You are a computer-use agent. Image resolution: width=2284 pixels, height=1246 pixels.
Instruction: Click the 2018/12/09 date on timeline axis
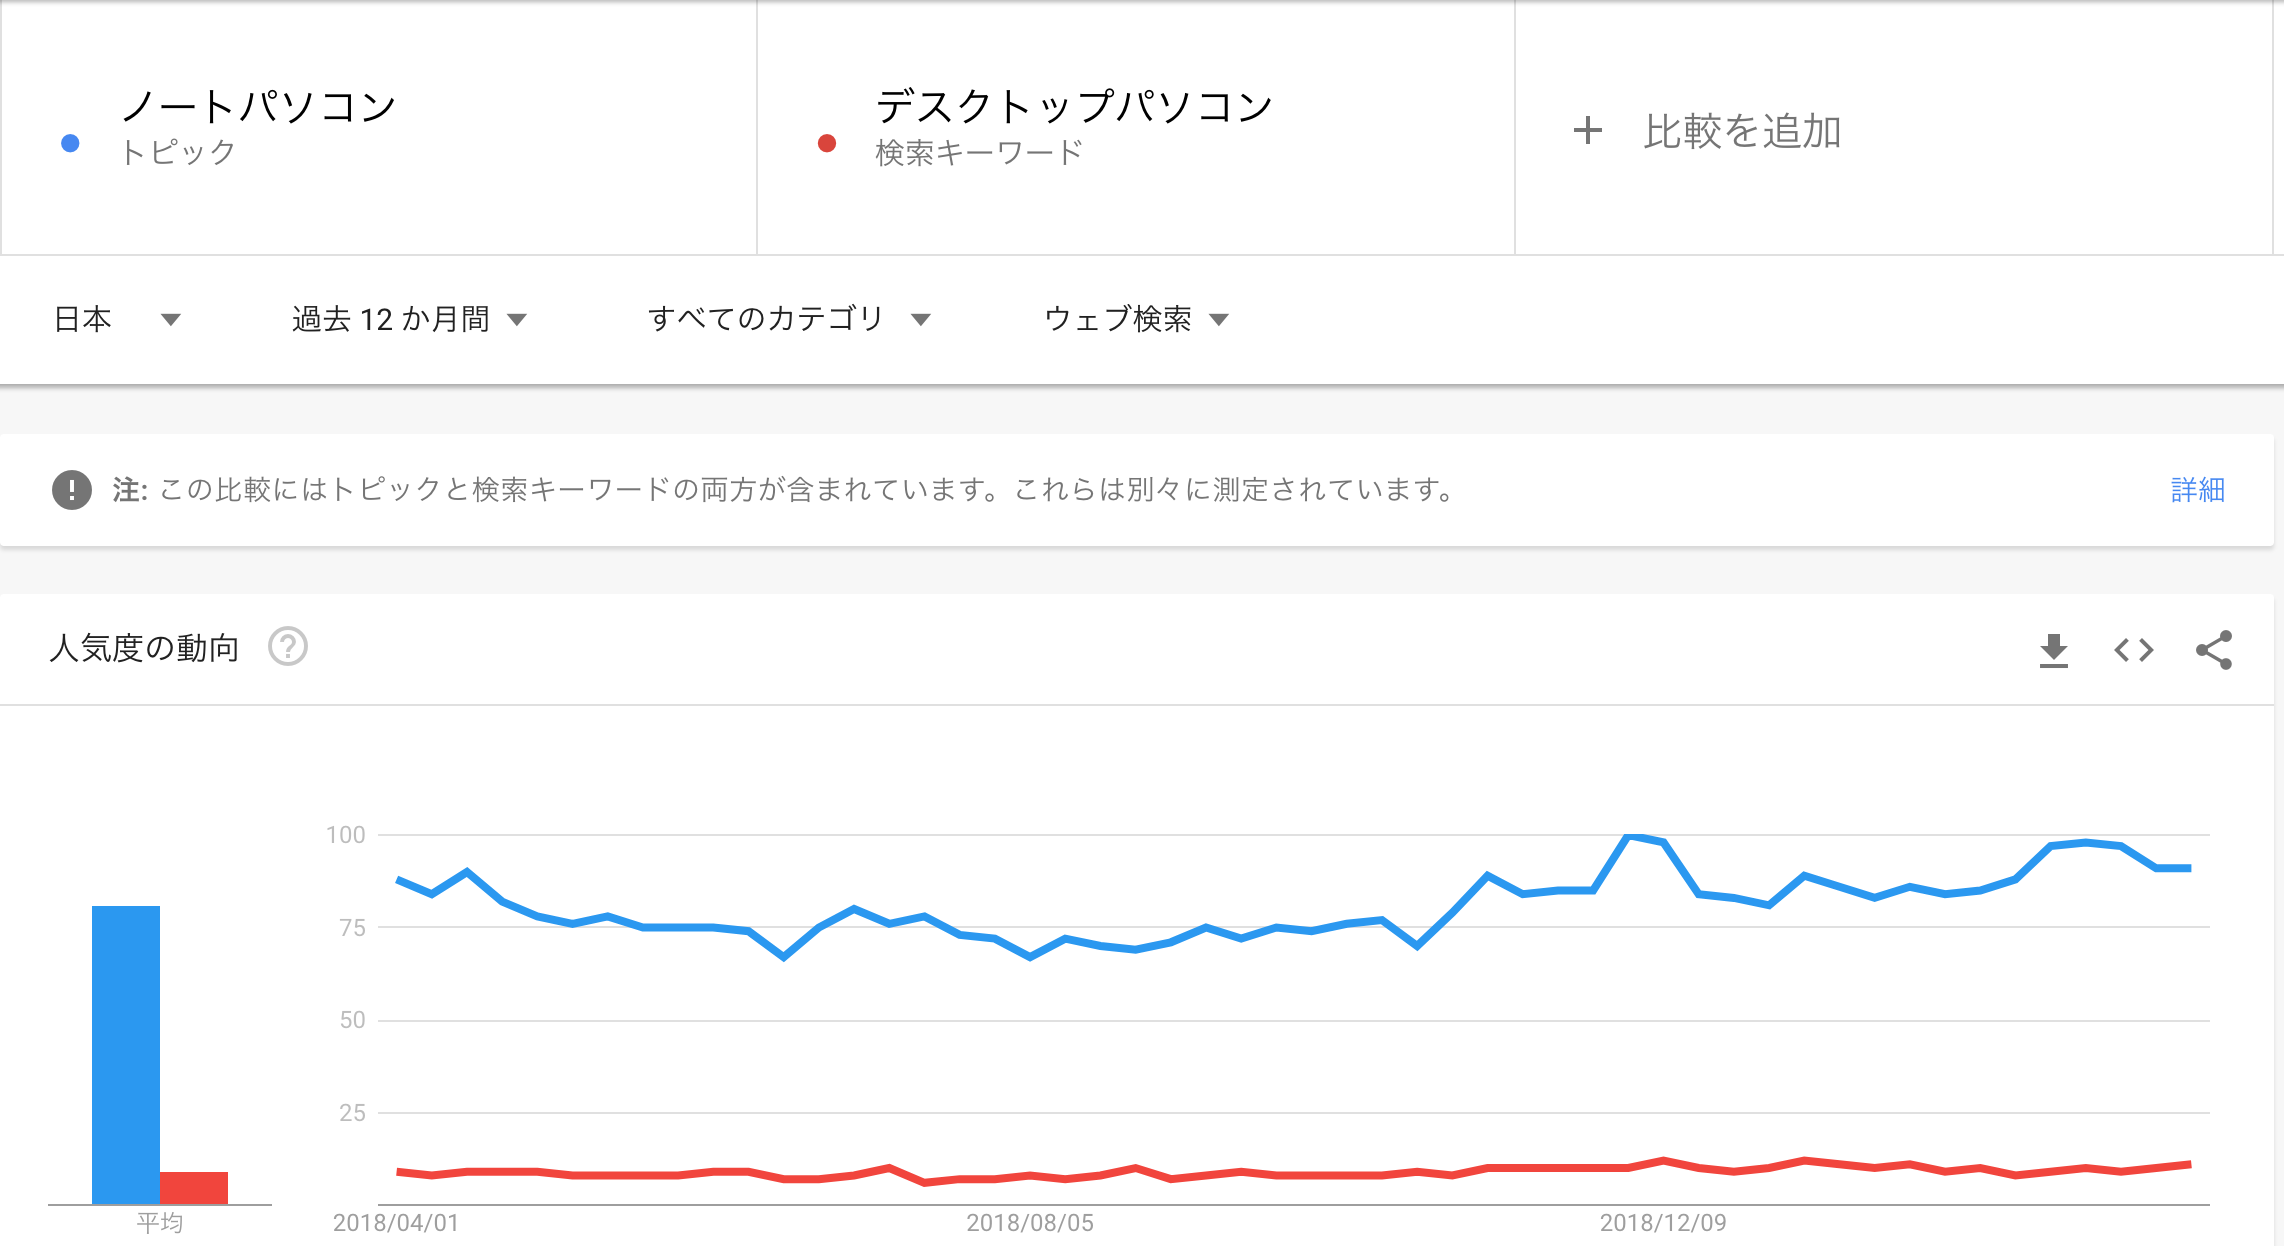pos(1663,1223)
